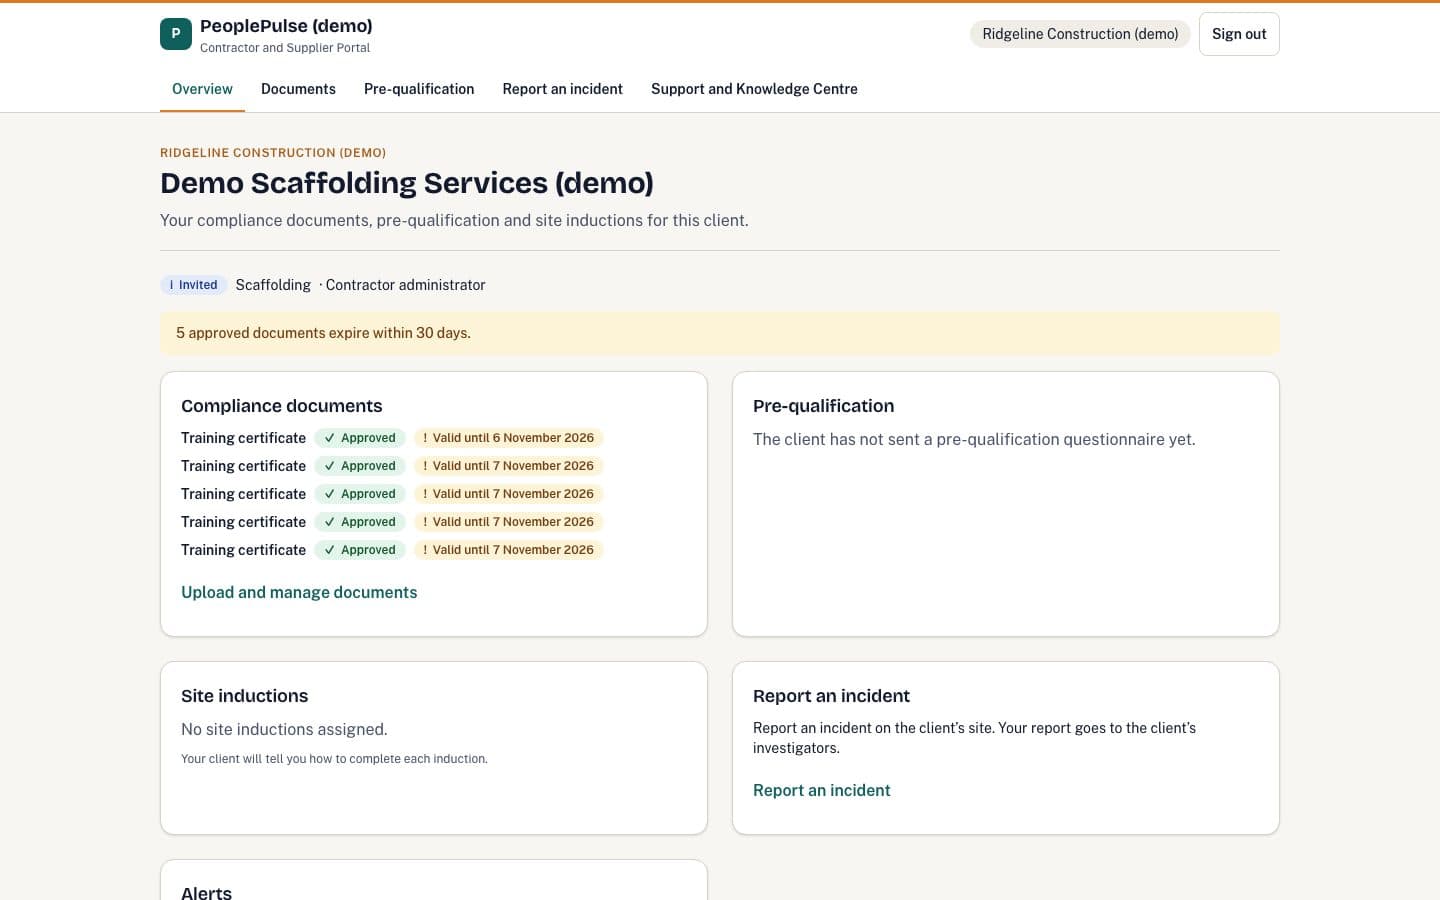Image resolution: width=1440 pixels, height=900 pixels.
Task: Click the Pre-qualification card heading
Action: pyautogui.click(x=823, y=406)
